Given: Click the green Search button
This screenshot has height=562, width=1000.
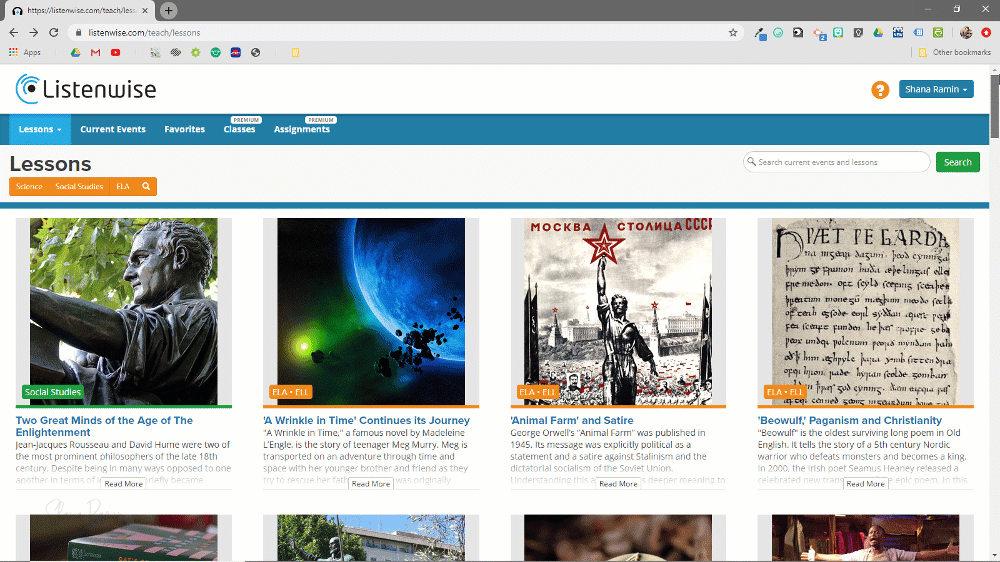Looking at the screenshot, I should pos(957,162).
